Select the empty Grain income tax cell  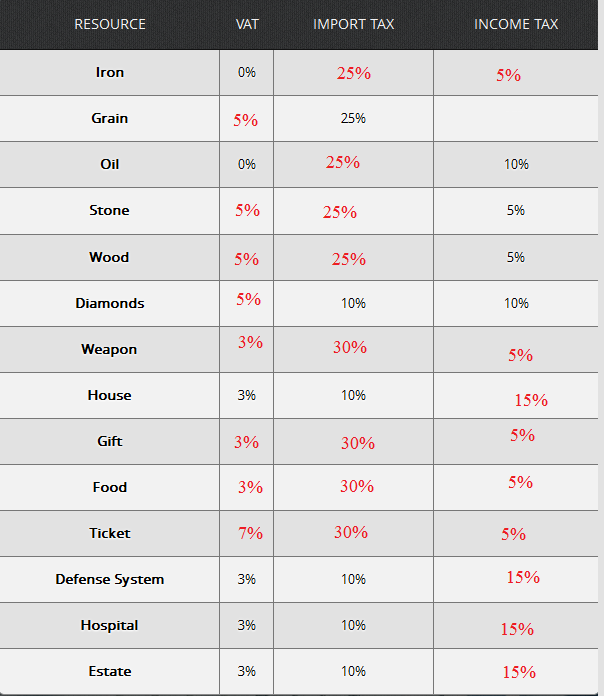[x=516, y=119]
